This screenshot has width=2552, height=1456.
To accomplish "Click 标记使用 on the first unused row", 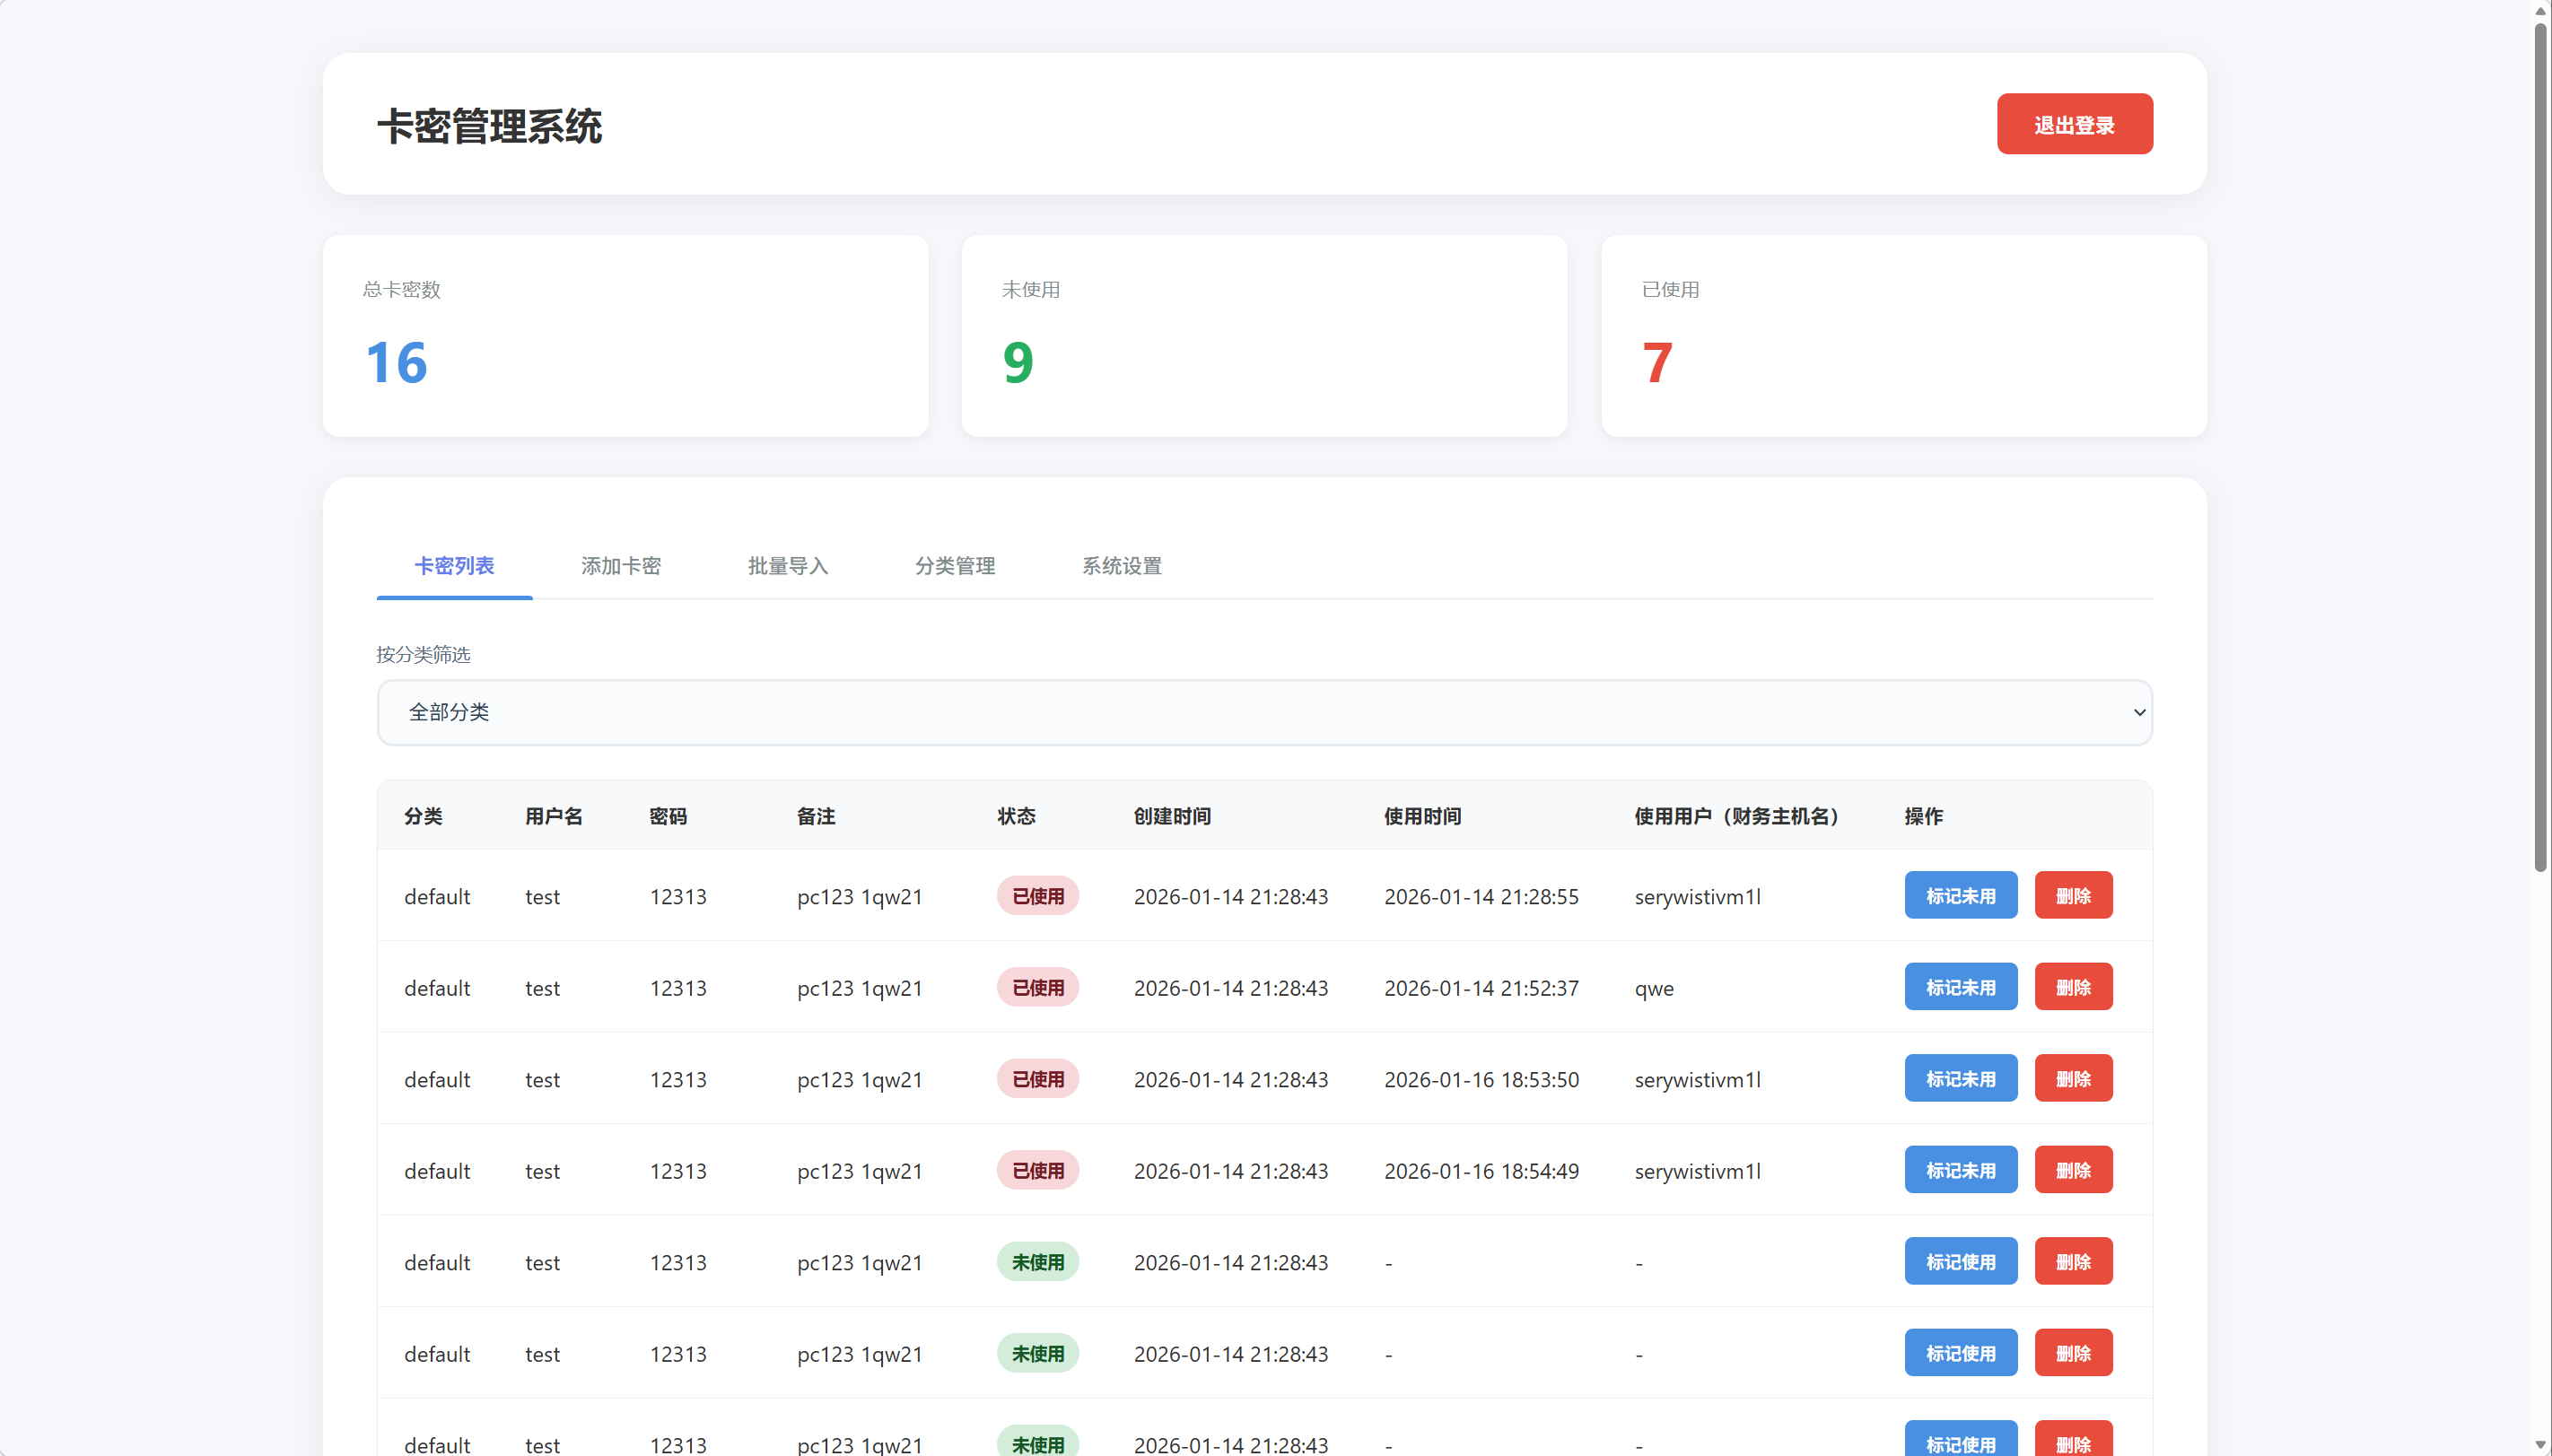I will coord(1960,1261).
